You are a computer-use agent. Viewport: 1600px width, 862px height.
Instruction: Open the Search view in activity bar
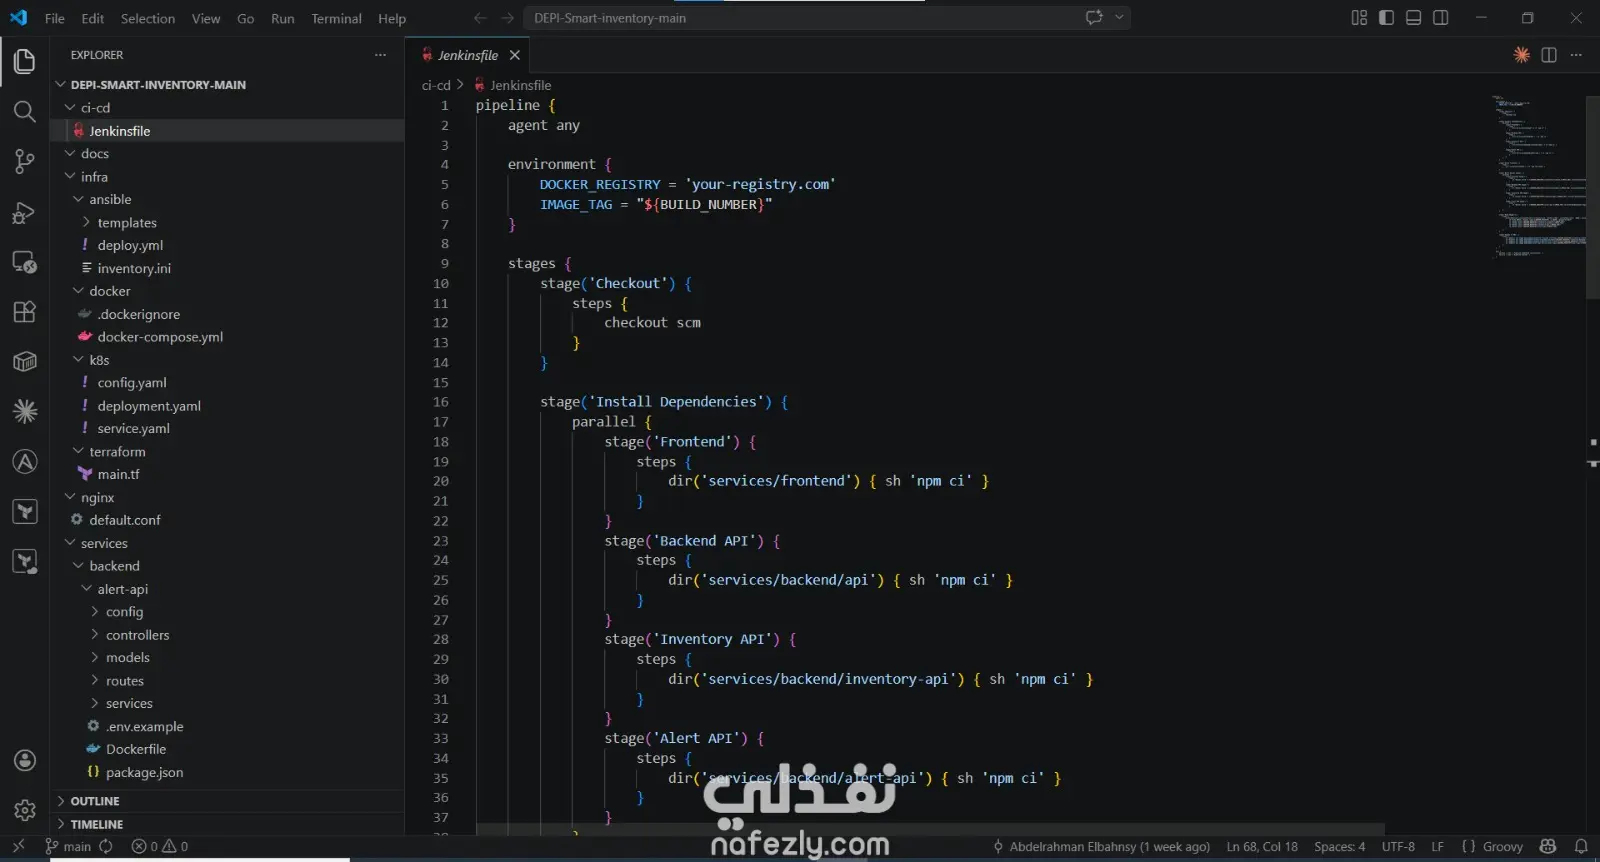click(25, 111)
